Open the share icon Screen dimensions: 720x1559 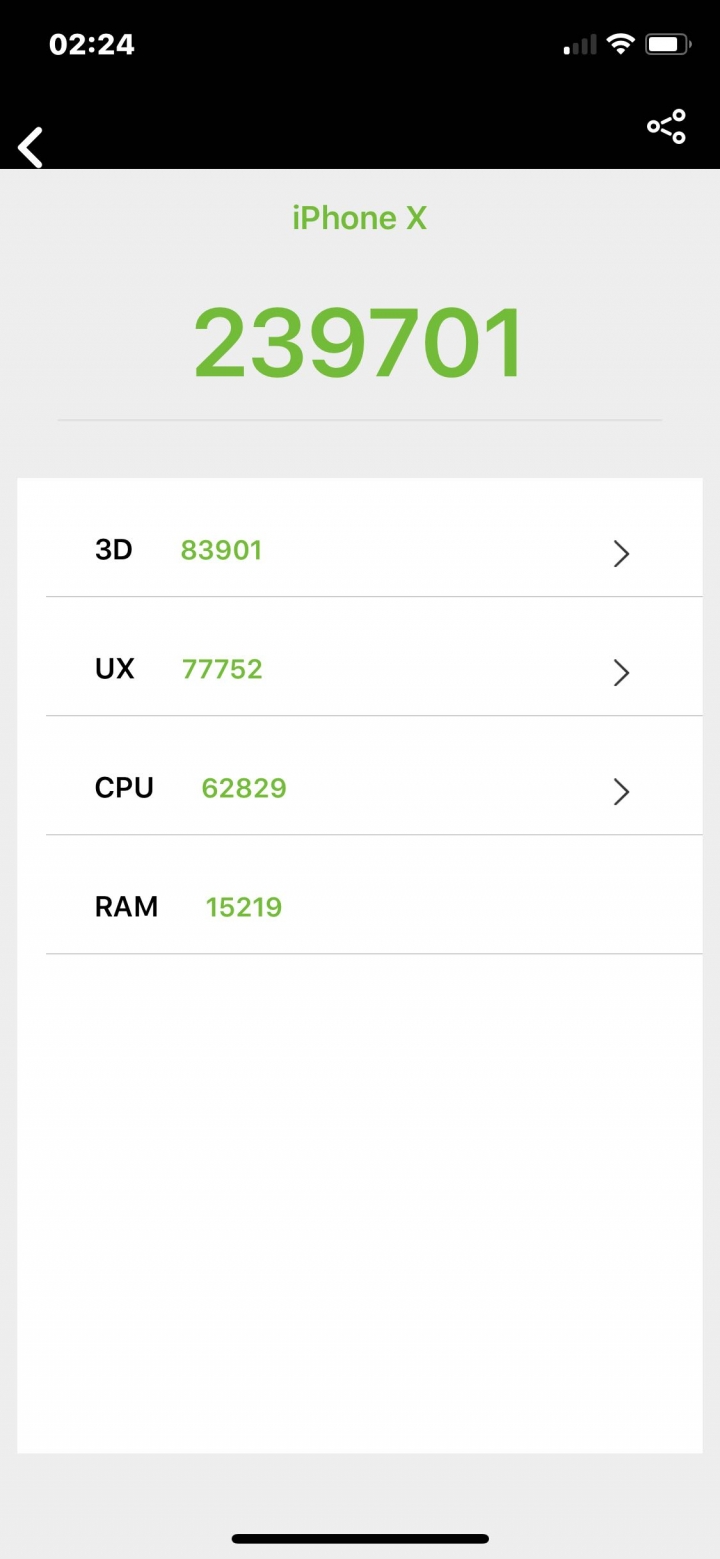point(666,126)
